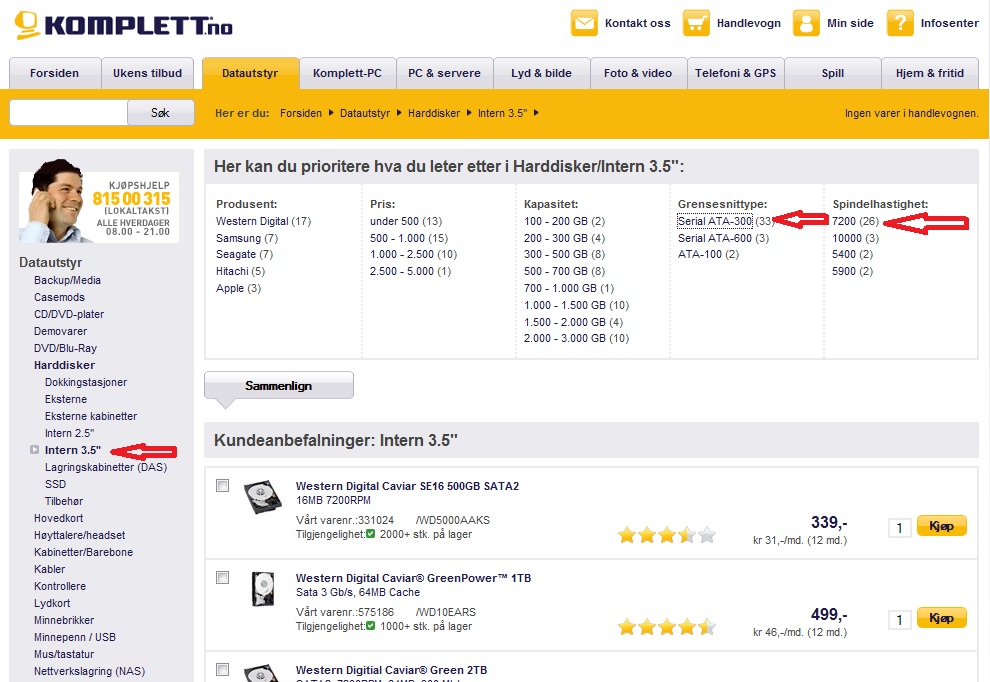Click in the search text field

(x=69, y=113)
